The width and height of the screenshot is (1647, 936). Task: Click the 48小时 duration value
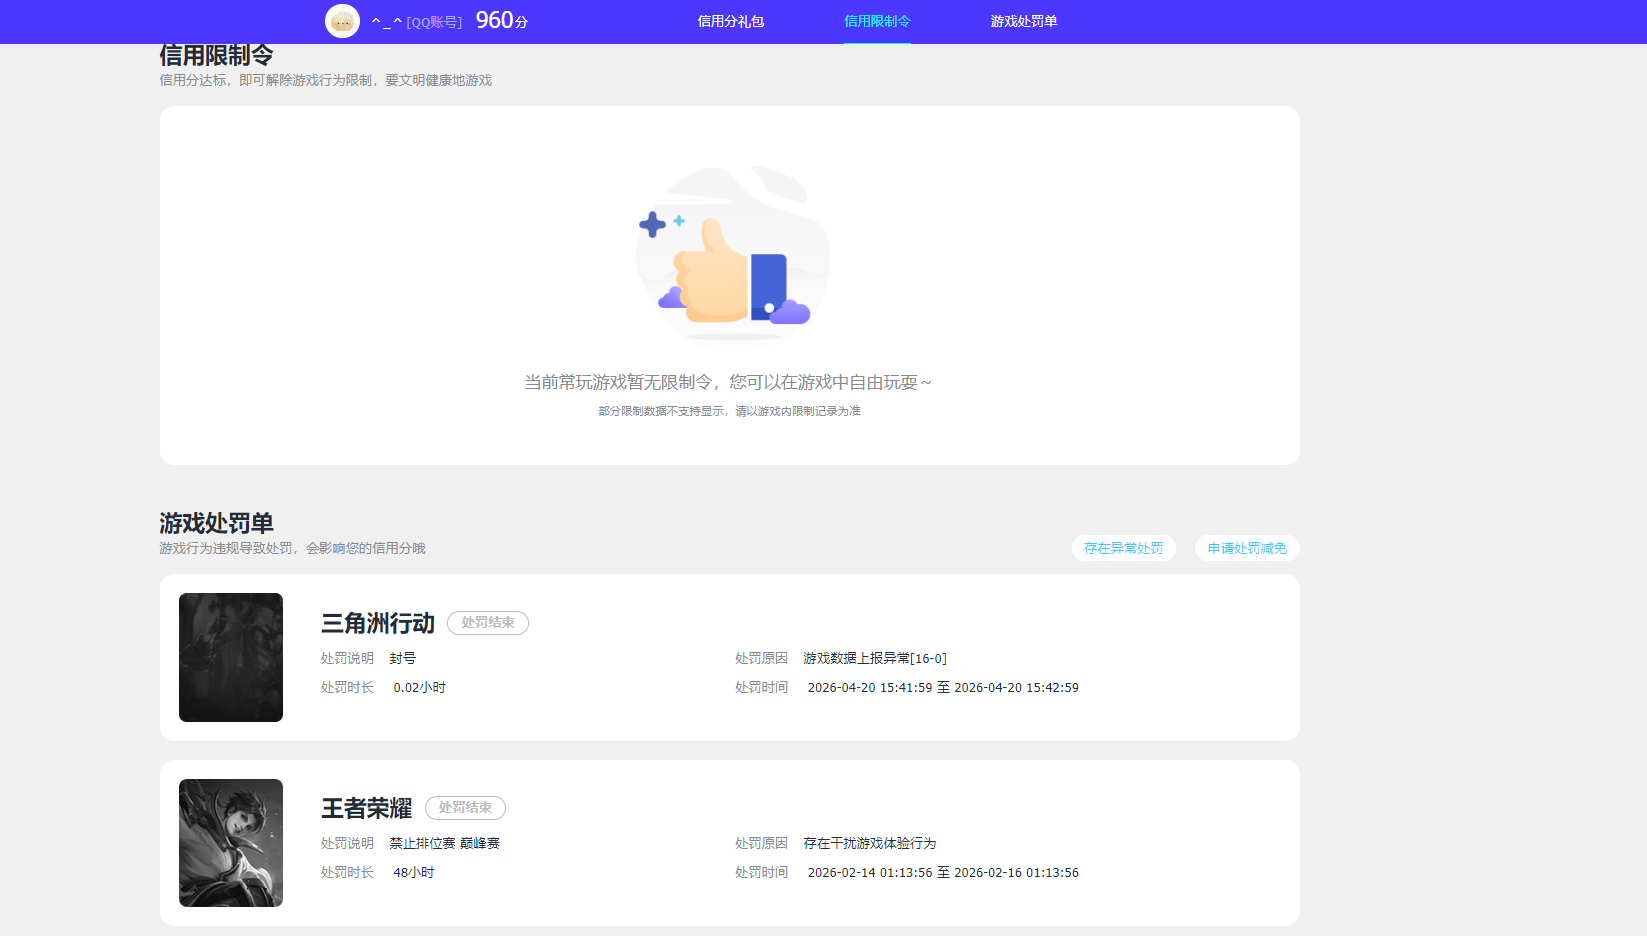tap(414, 872)
